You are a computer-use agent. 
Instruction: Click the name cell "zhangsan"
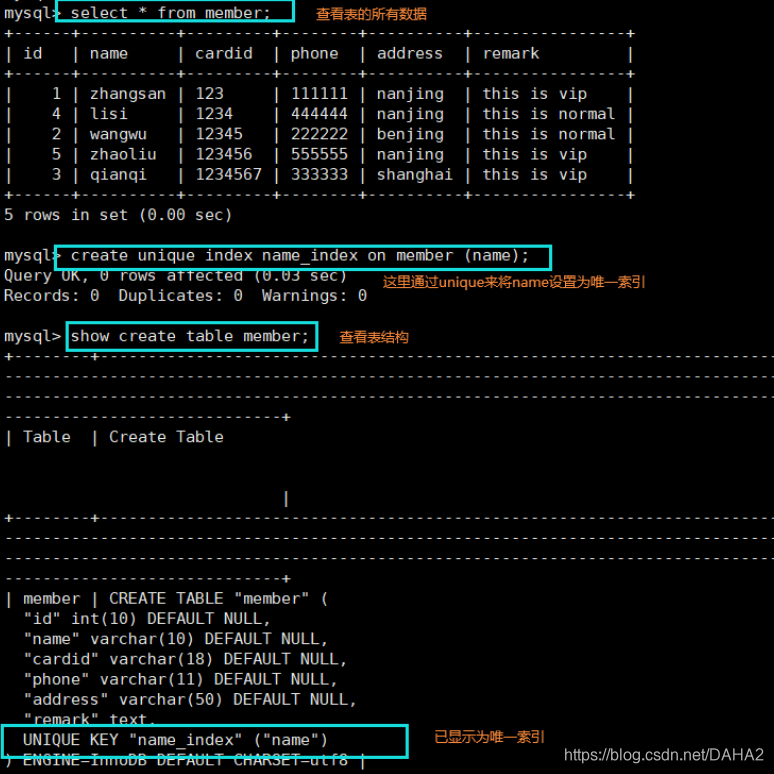click(x=128, y=94)
